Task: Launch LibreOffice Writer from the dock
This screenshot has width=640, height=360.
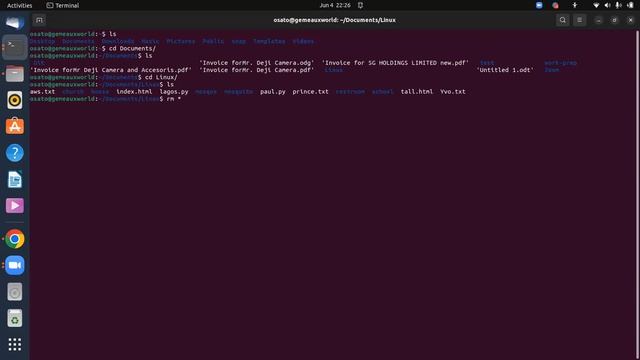Action: [x=15, y=180]
